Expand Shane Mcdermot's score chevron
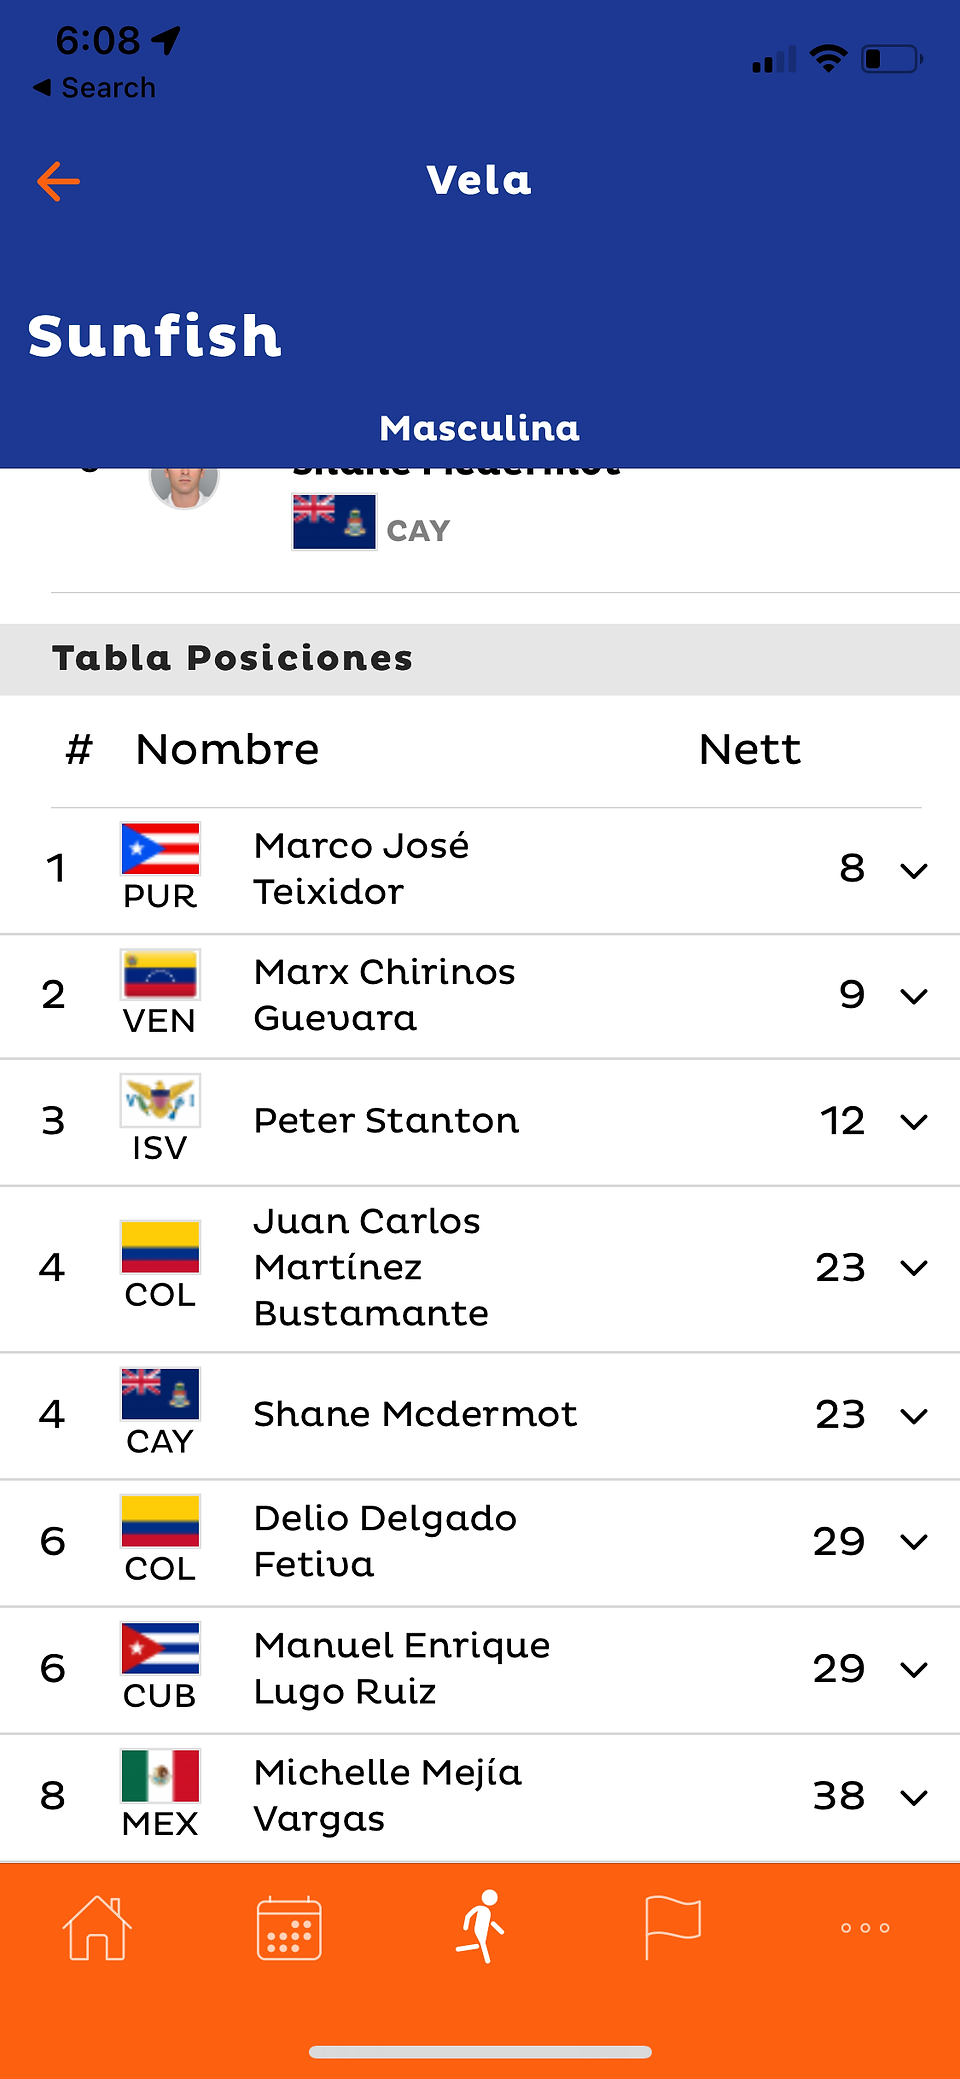960x2079 pixels. tap(914, 1416)
